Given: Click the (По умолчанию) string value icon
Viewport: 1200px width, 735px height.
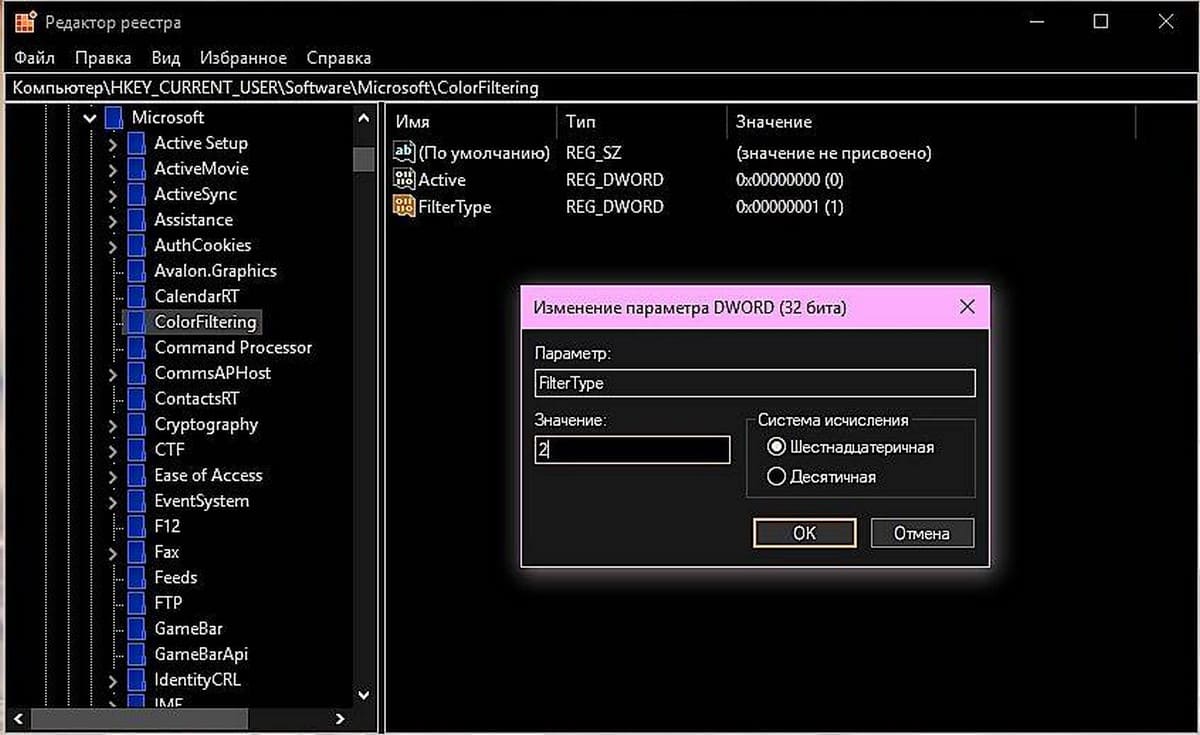Looking at the screenshot, I should tap(404, 153).
